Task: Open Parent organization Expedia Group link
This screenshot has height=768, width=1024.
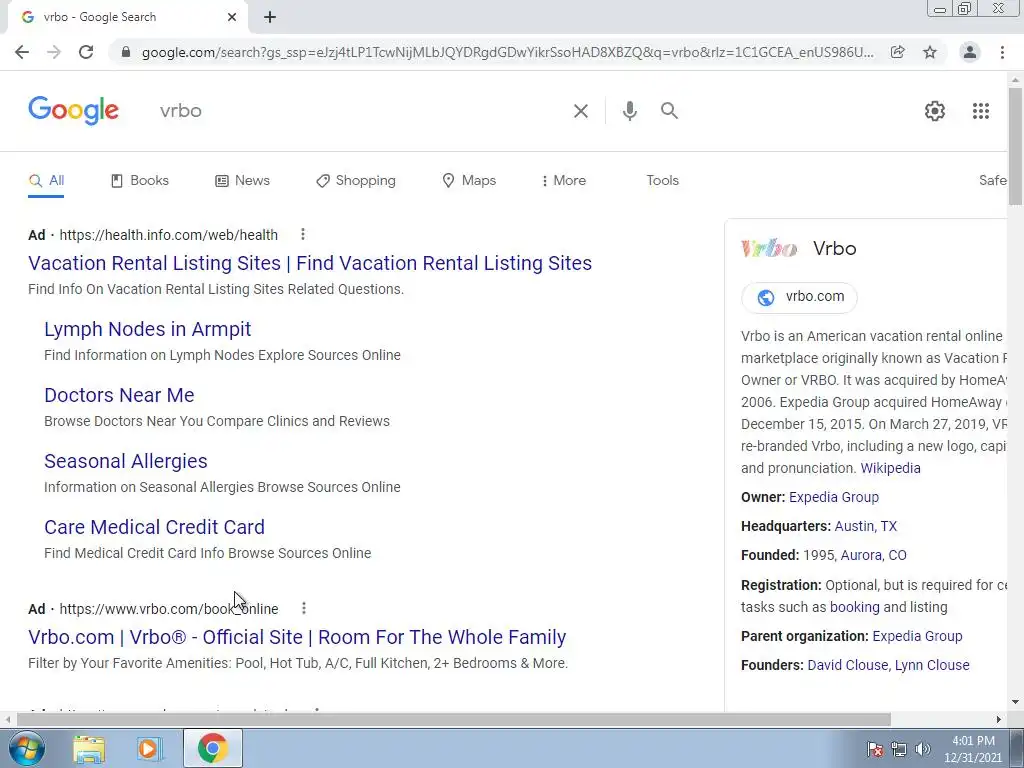Action: (x=917, y=636)
